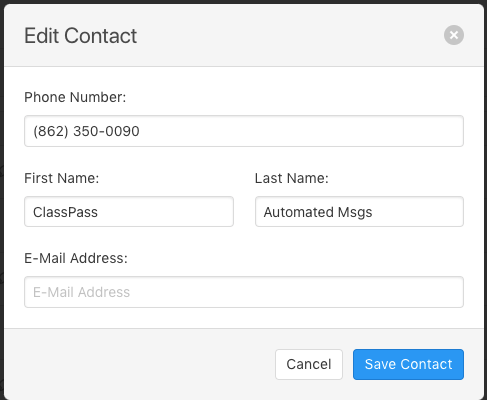Focus the First Name field containing ClassPass
The height and width of the screenshot is (400, 487).
click(x=129, y=212)
